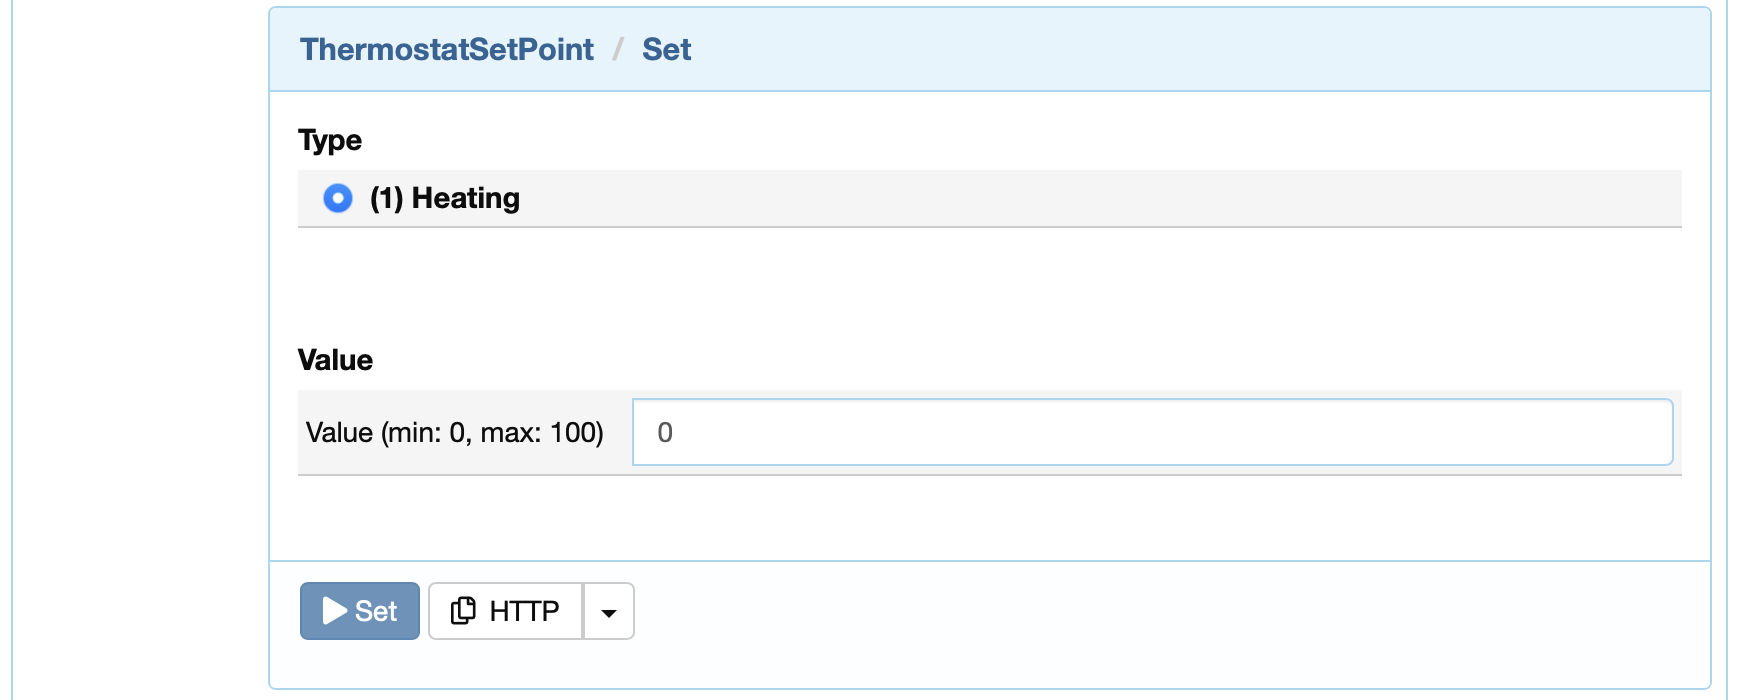This screenshot has width=1738, height=700.
Task: Click the "(1) Heating" option label
Action: pos(445,198)
